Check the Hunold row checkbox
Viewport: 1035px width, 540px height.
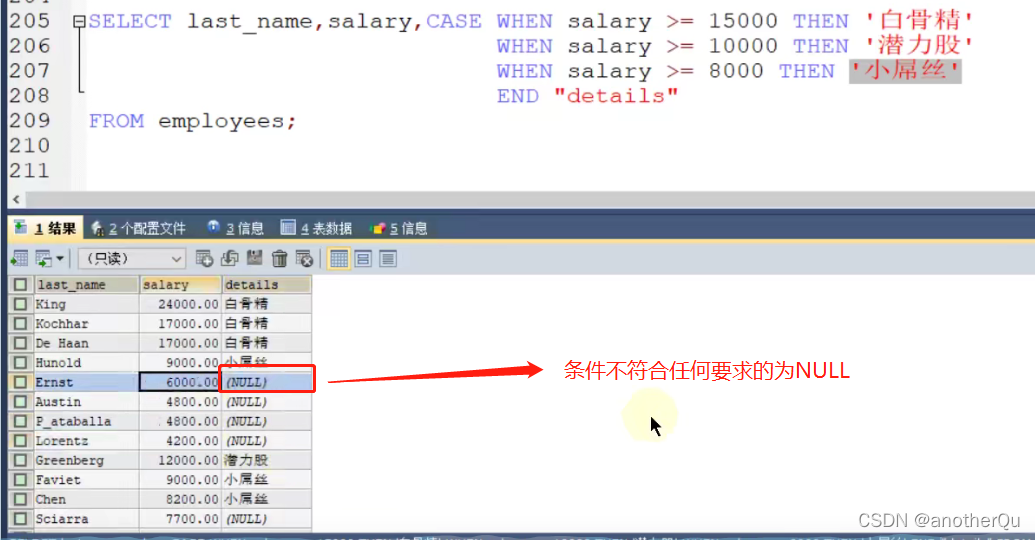tap(20, 362)
